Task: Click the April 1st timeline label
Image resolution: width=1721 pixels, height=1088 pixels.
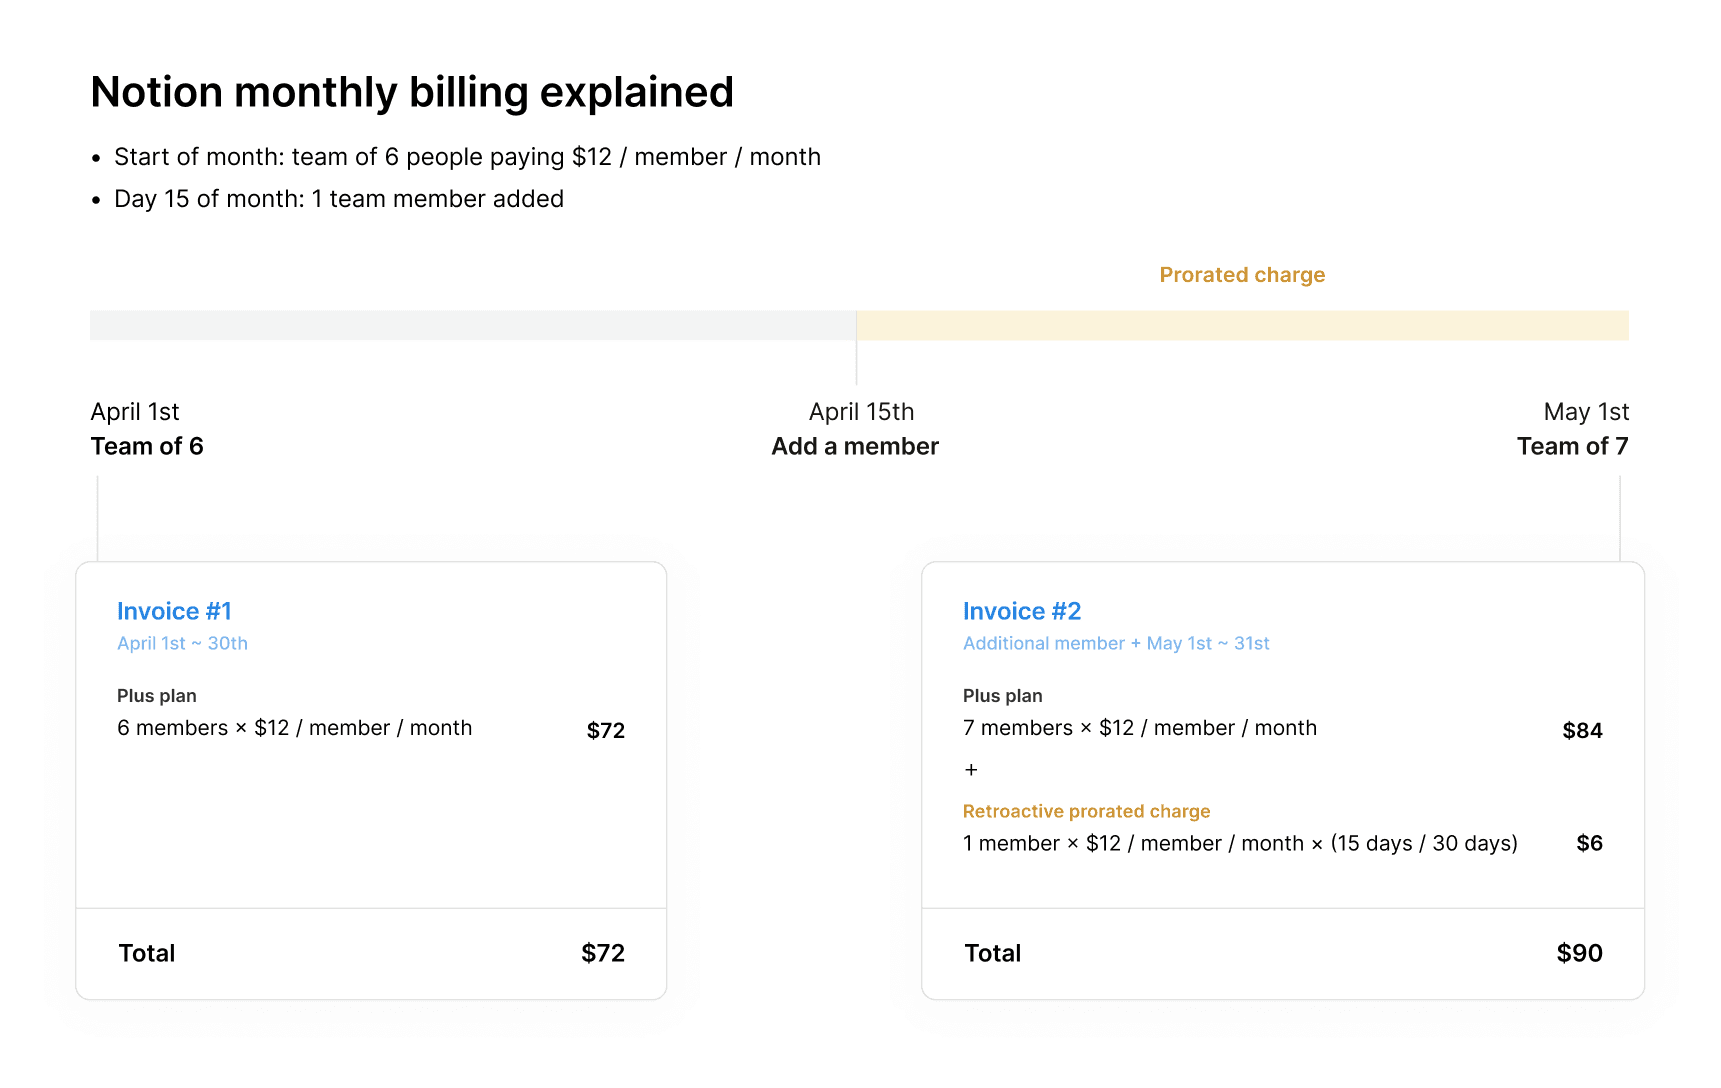Action: (x=135, y=411)
